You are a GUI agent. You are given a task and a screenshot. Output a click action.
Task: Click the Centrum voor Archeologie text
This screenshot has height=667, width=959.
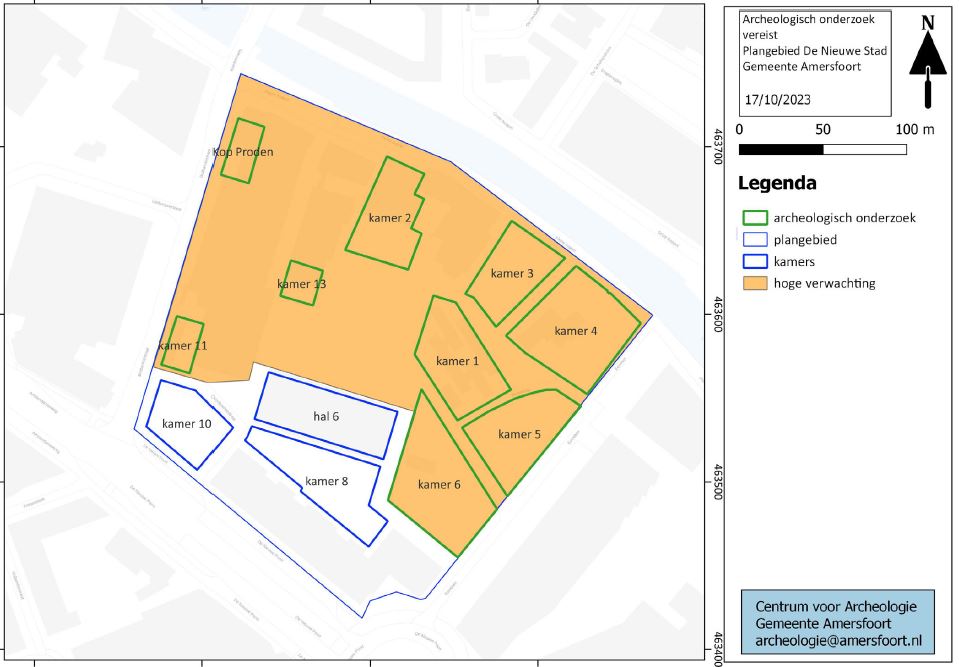835,606
